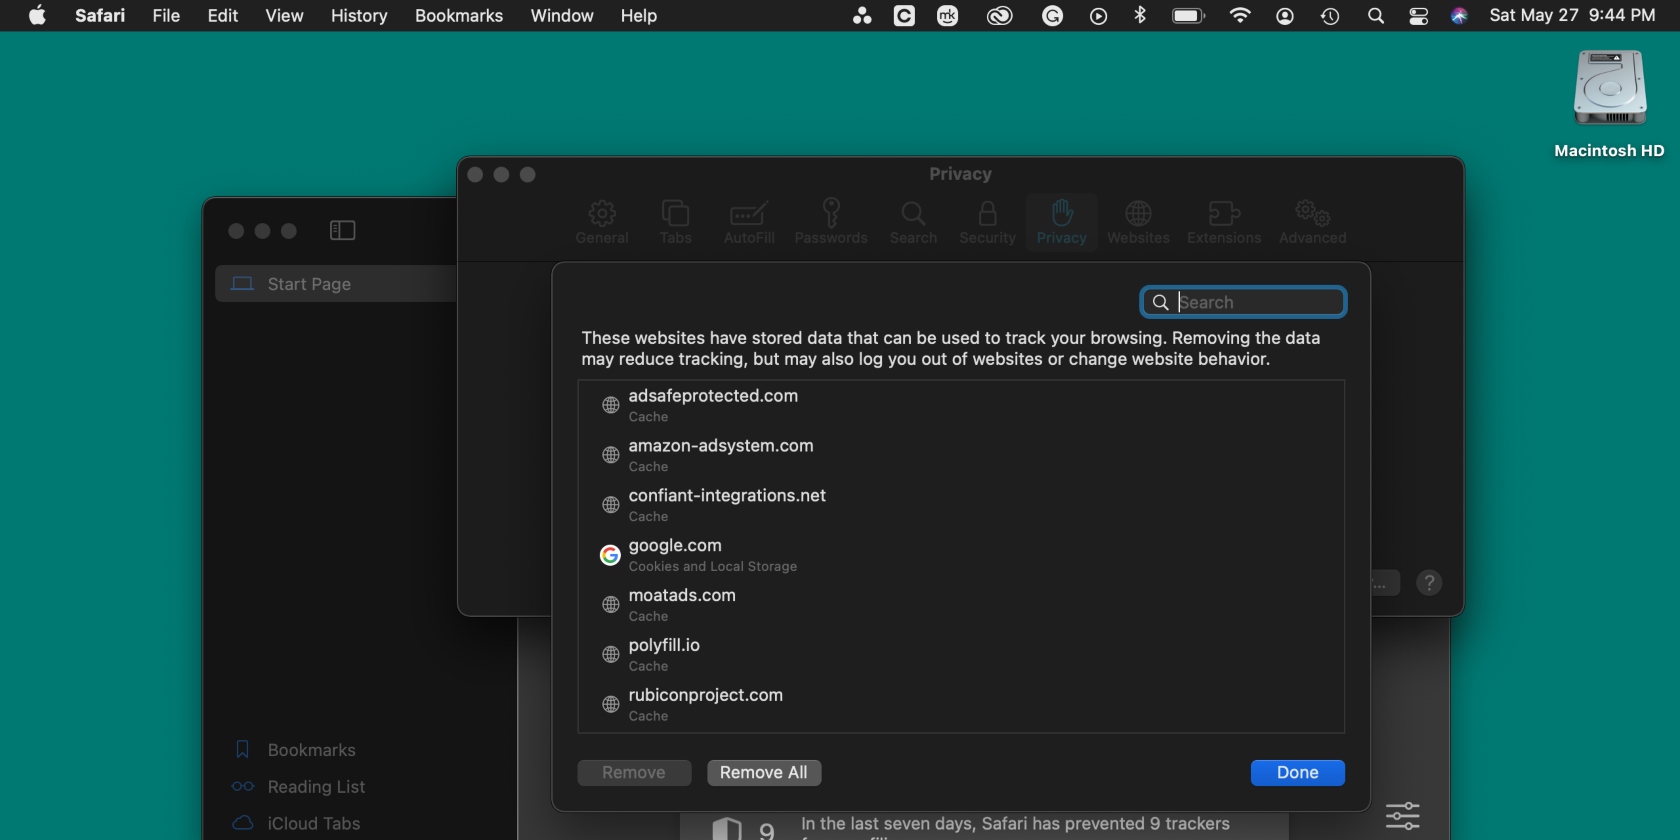Open the Edit menu
Image resolution: width=1680 pixels, height=840 pixels.
[x=223, y=16]
